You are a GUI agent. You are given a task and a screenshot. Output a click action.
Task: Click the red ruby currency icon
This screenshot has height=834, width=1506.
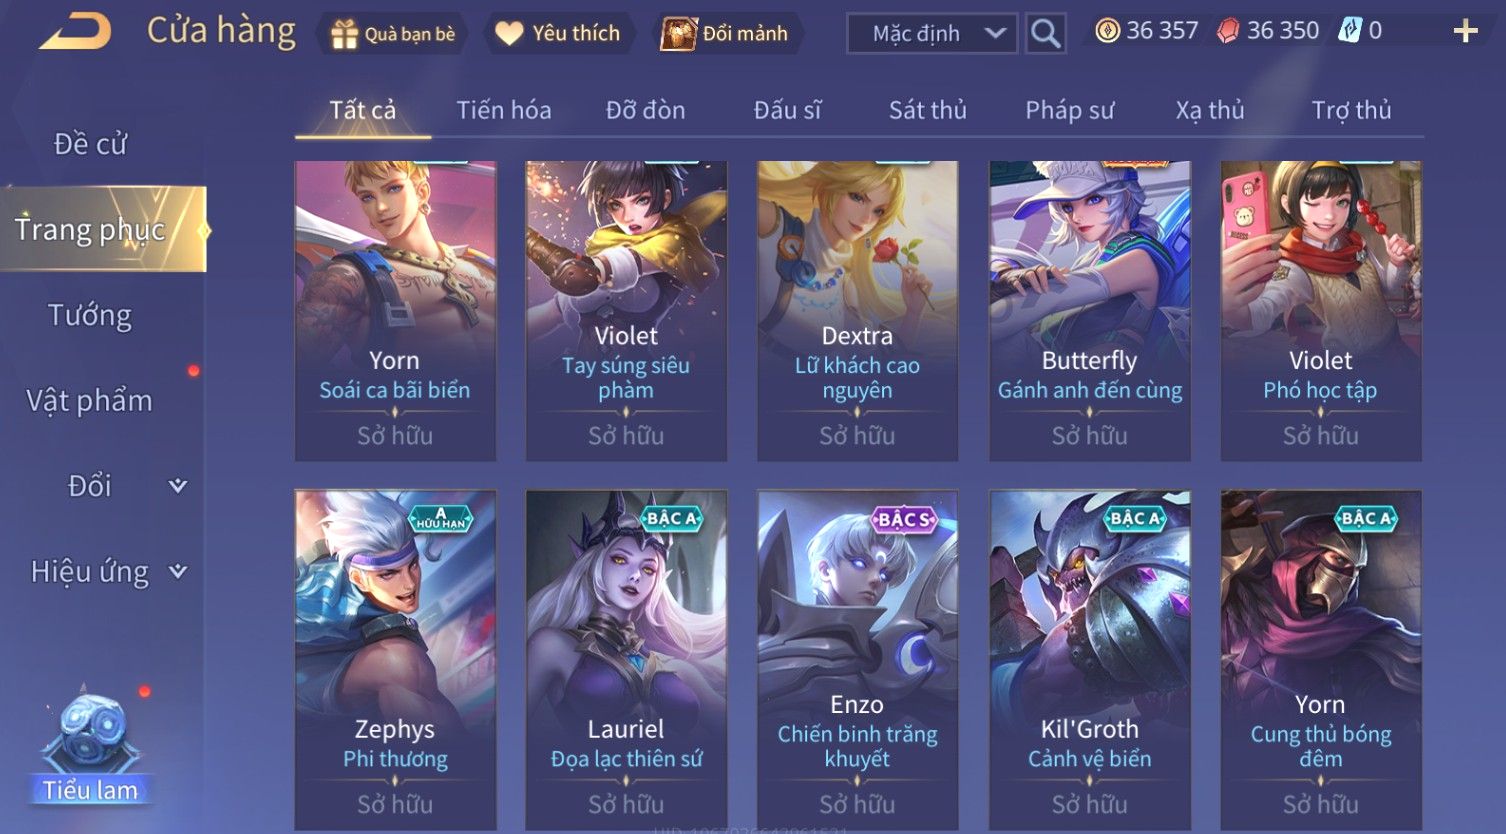1228,31
